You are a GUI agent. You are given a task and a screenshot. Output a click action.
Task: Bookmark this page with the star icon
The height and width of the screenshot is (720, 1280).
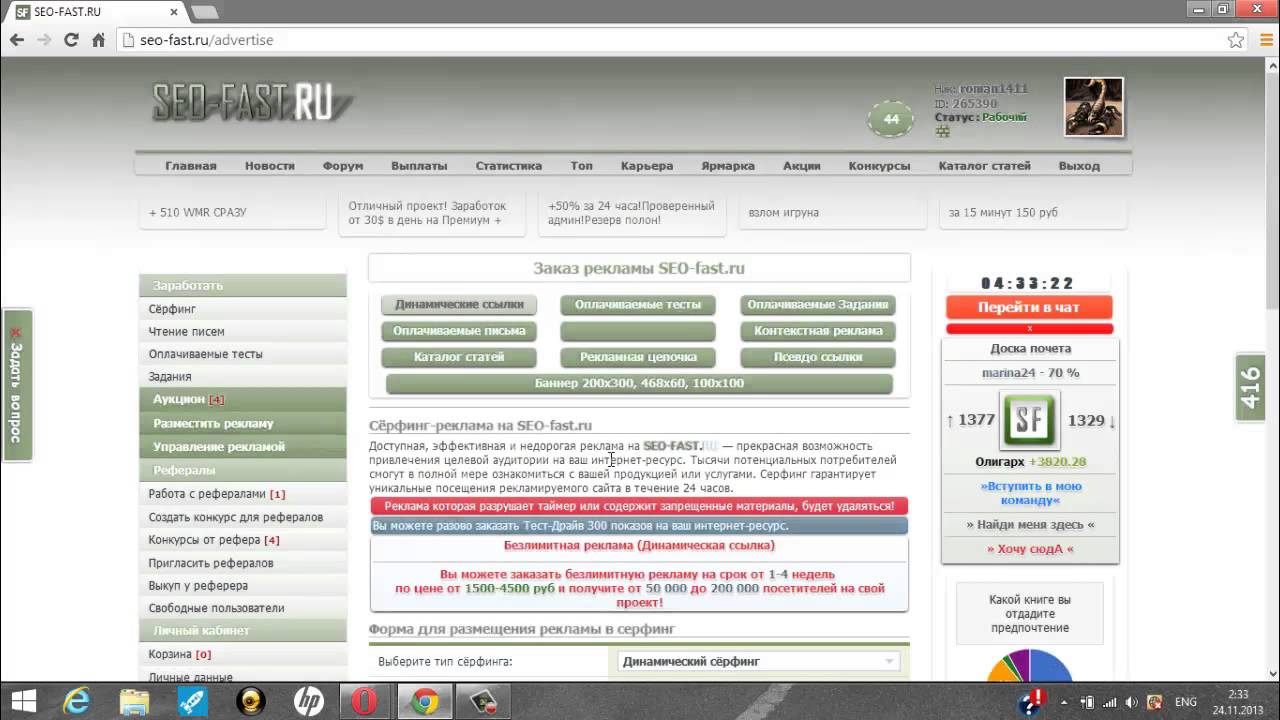coord(1236,40)
